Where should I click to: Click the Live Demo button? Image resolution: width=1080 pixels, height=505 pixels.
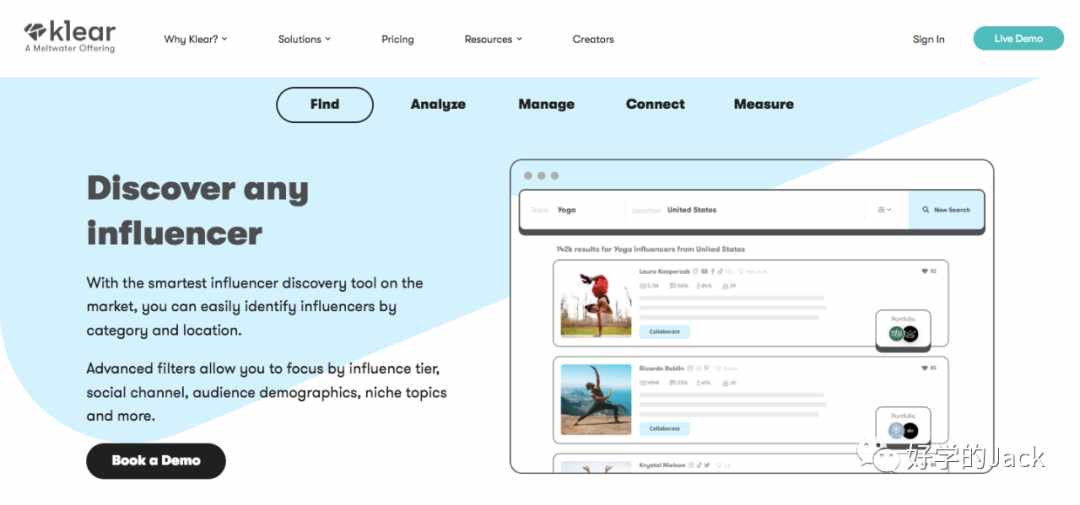(x=1018, y=39)
